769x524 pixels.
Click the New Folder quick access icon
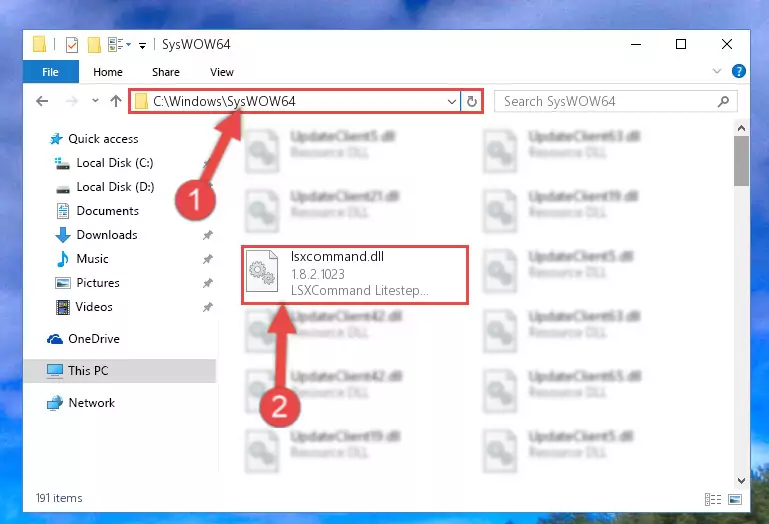coord(94,45)
